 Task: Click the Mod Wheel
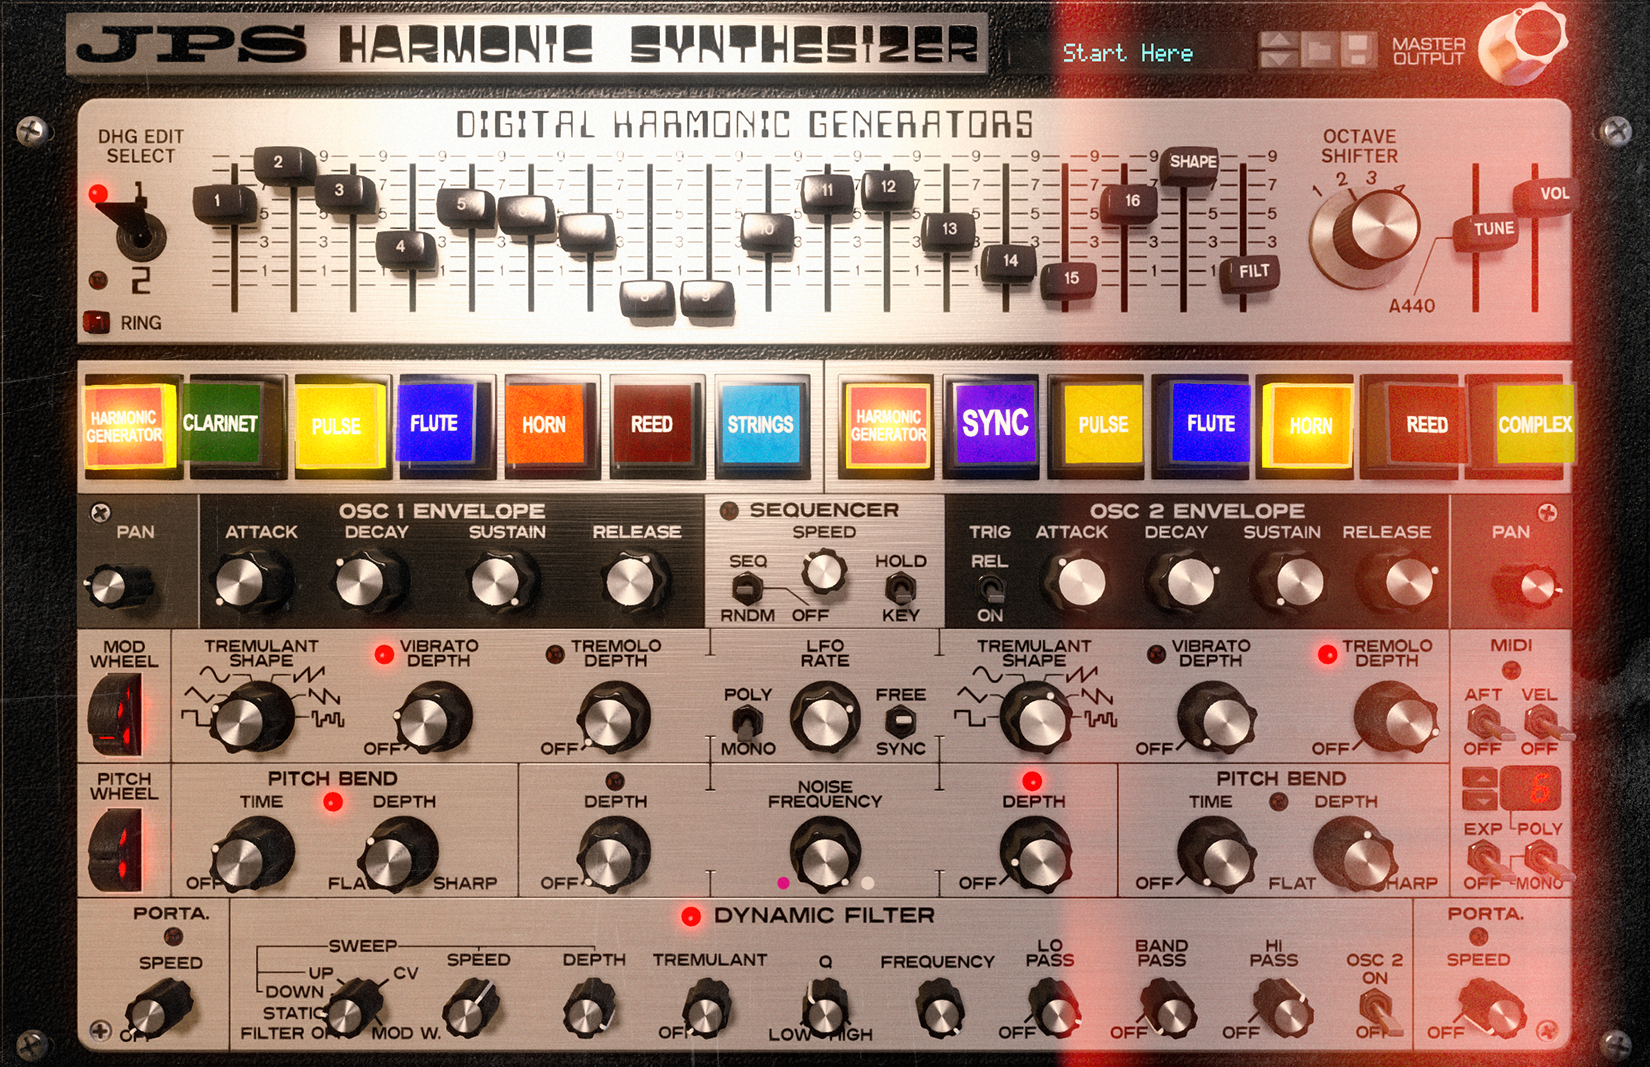(118, 713)
